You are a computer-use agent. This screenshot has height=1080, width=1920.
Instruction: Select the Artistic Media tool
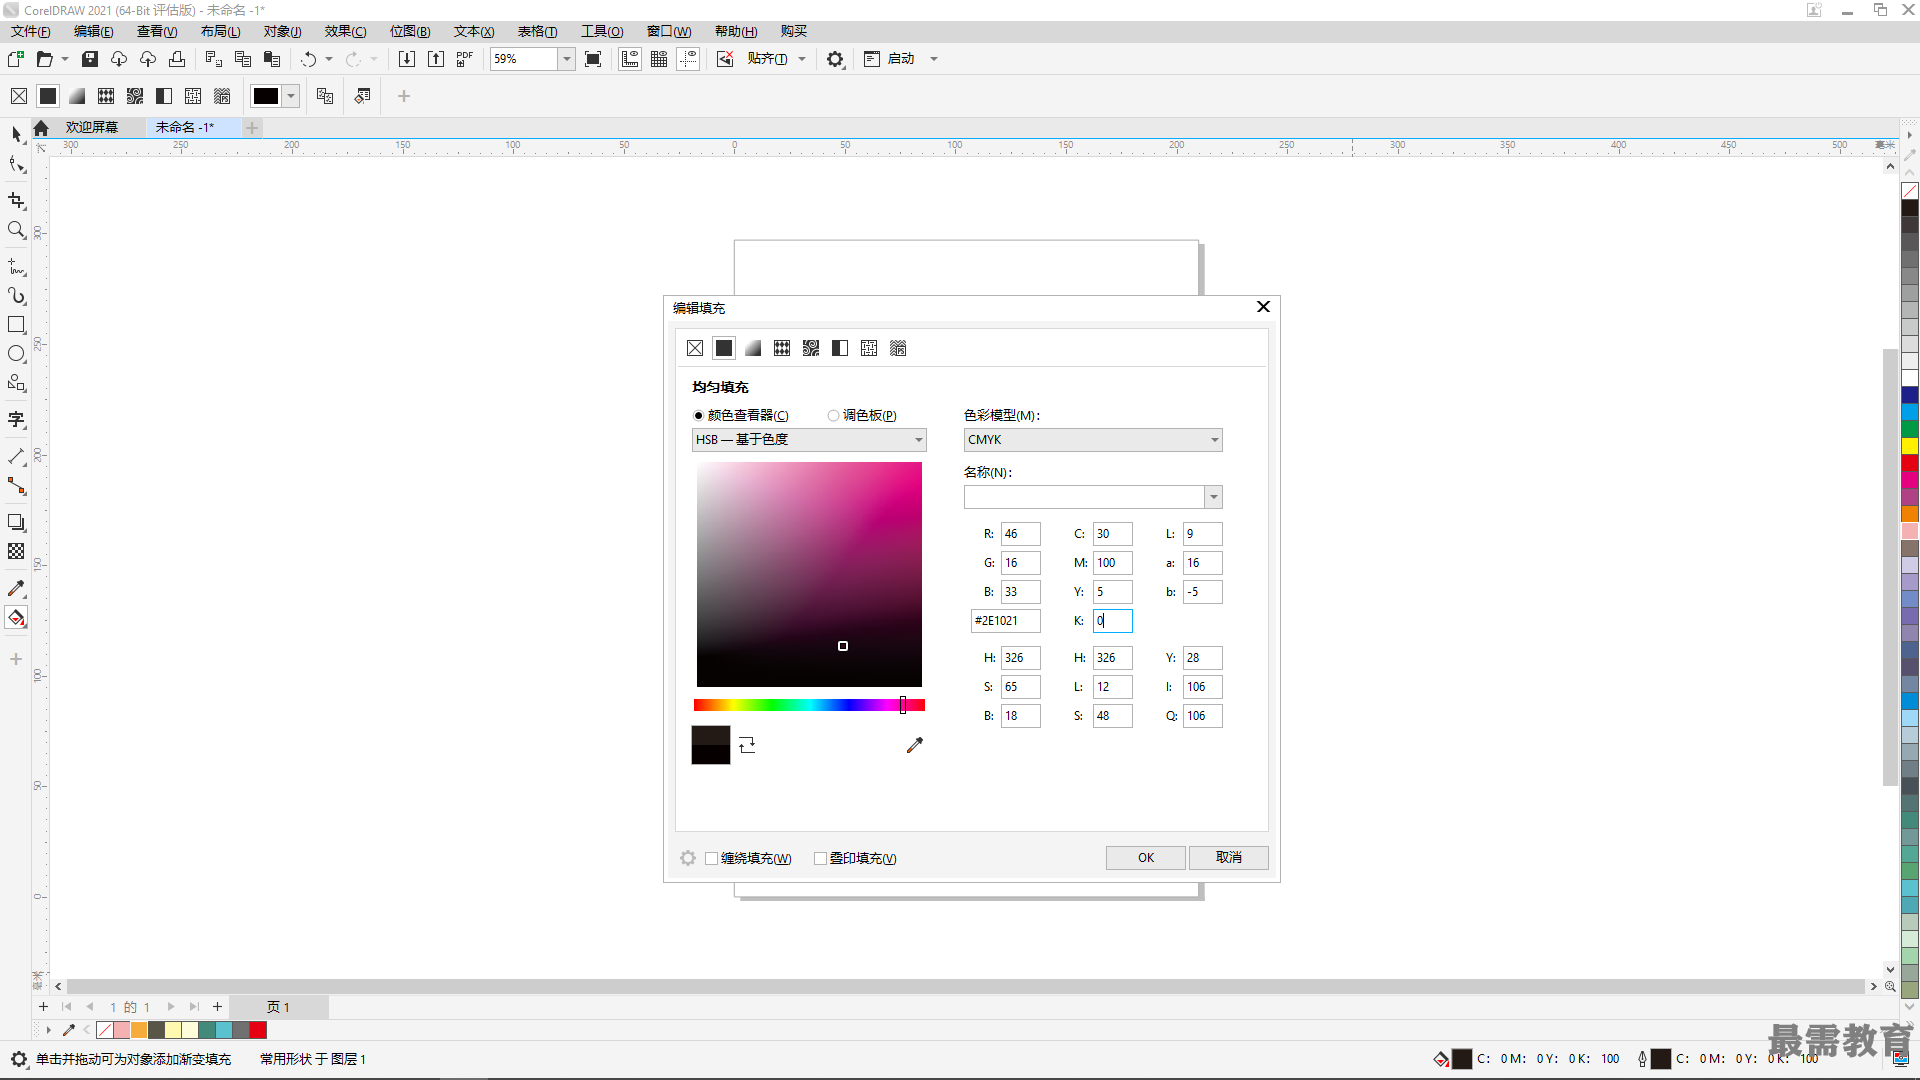point(16,296)
